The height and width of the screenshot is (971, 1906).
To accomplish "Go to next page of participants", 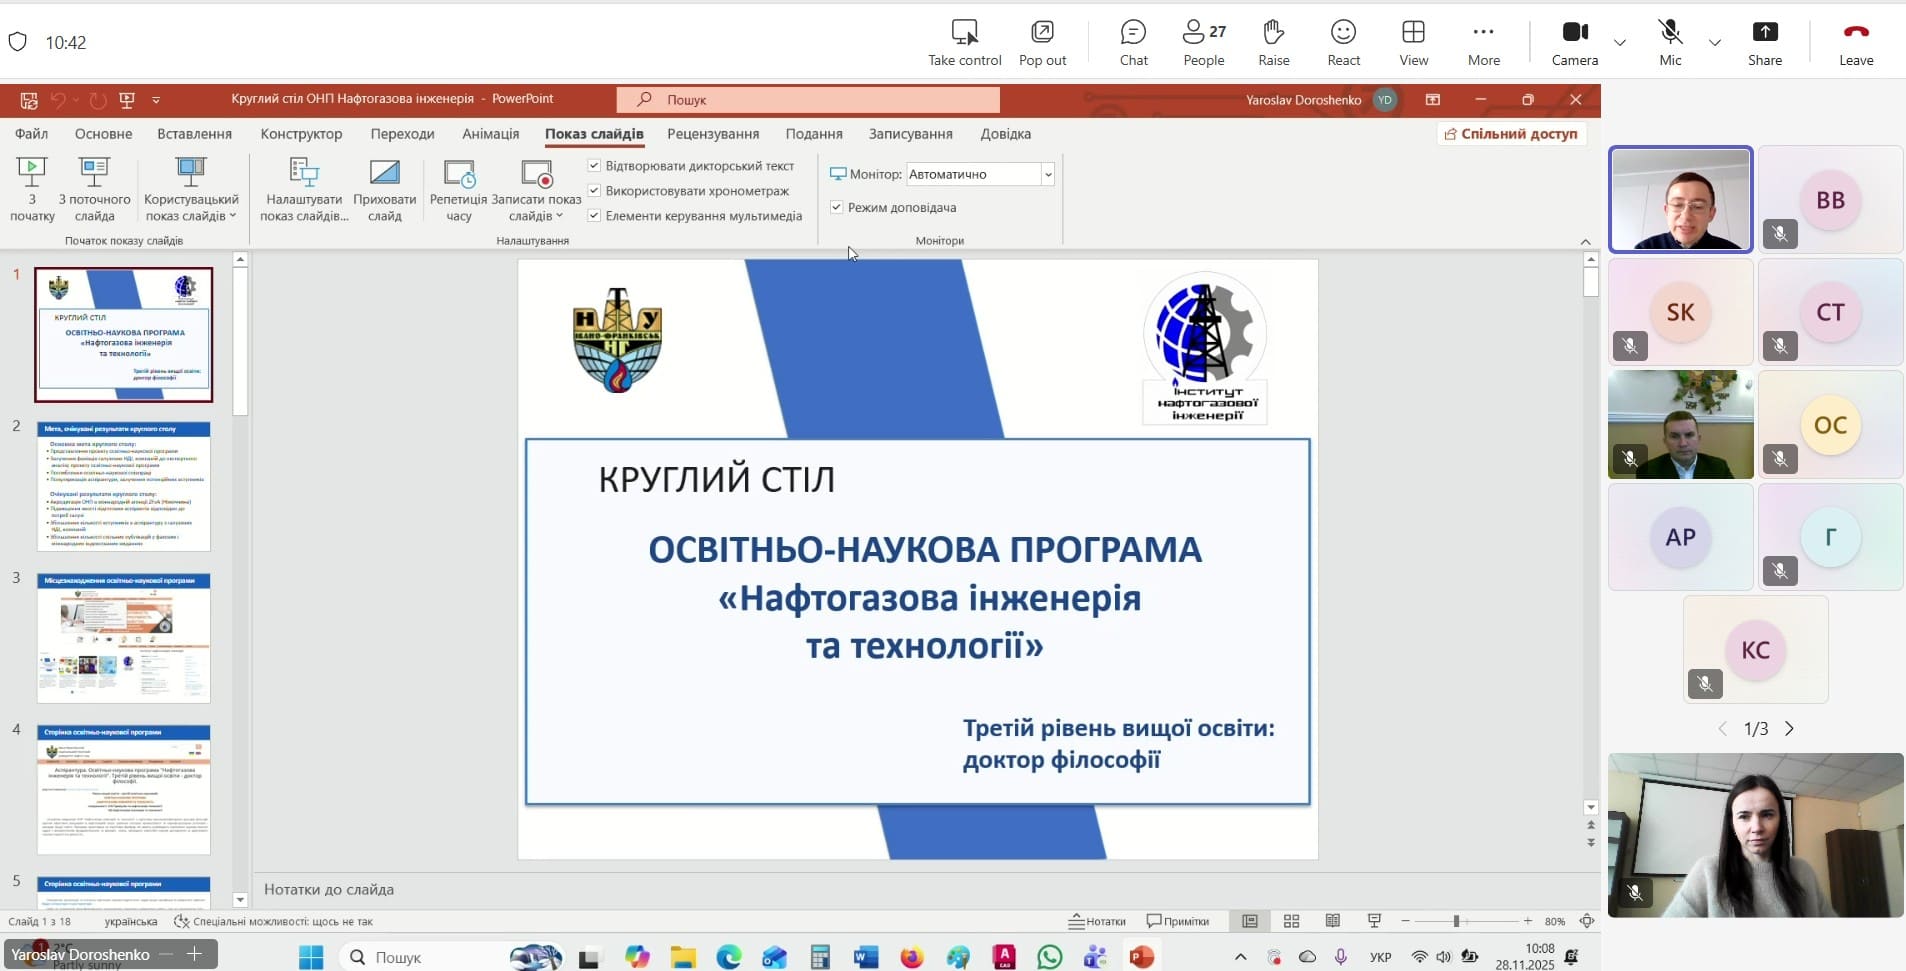I will [x=1790, y=729].
